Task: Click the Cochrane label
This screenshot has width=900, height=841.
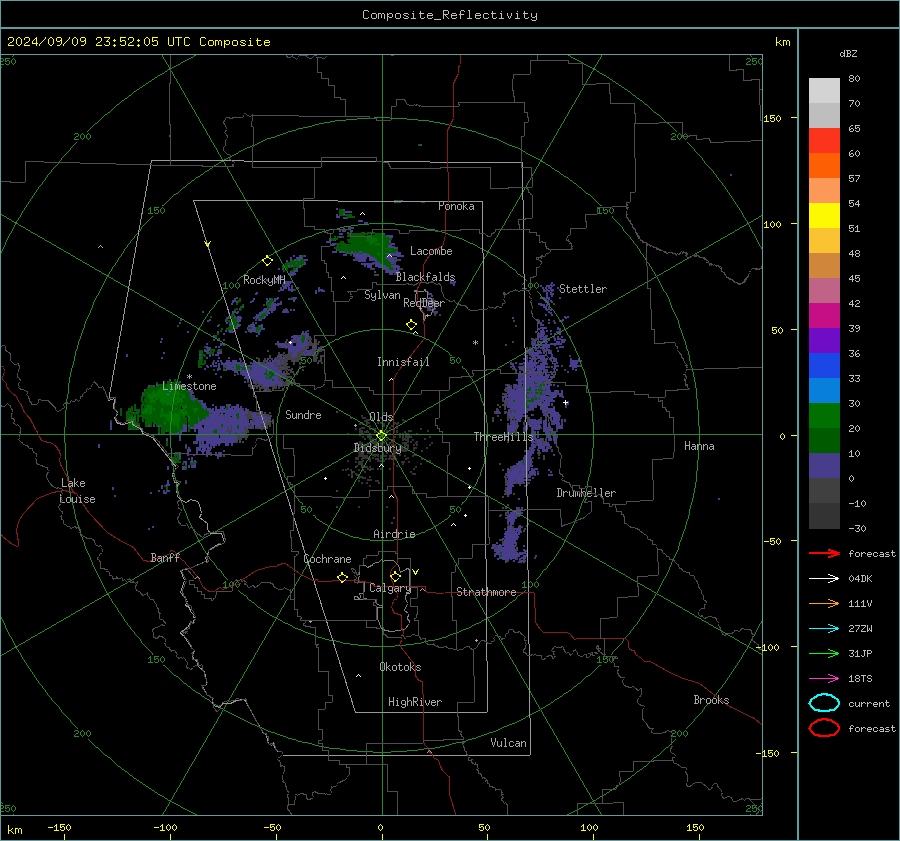Action: 327,559
